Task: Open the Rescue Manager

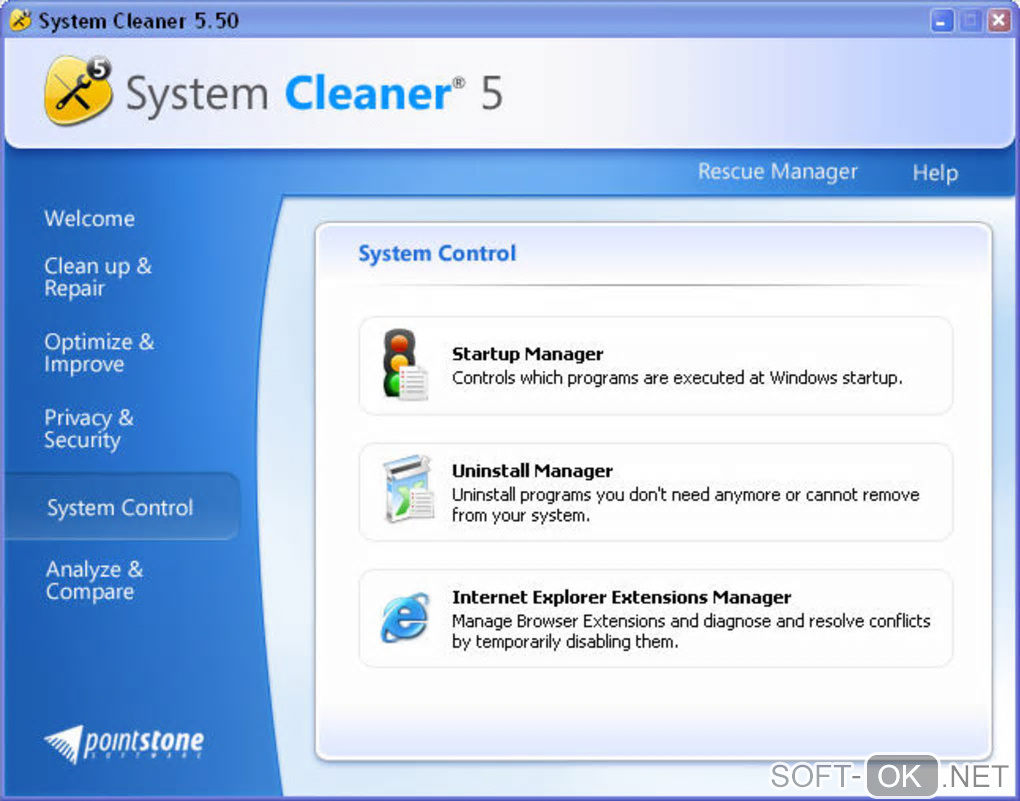Action: tap(778, 171)
